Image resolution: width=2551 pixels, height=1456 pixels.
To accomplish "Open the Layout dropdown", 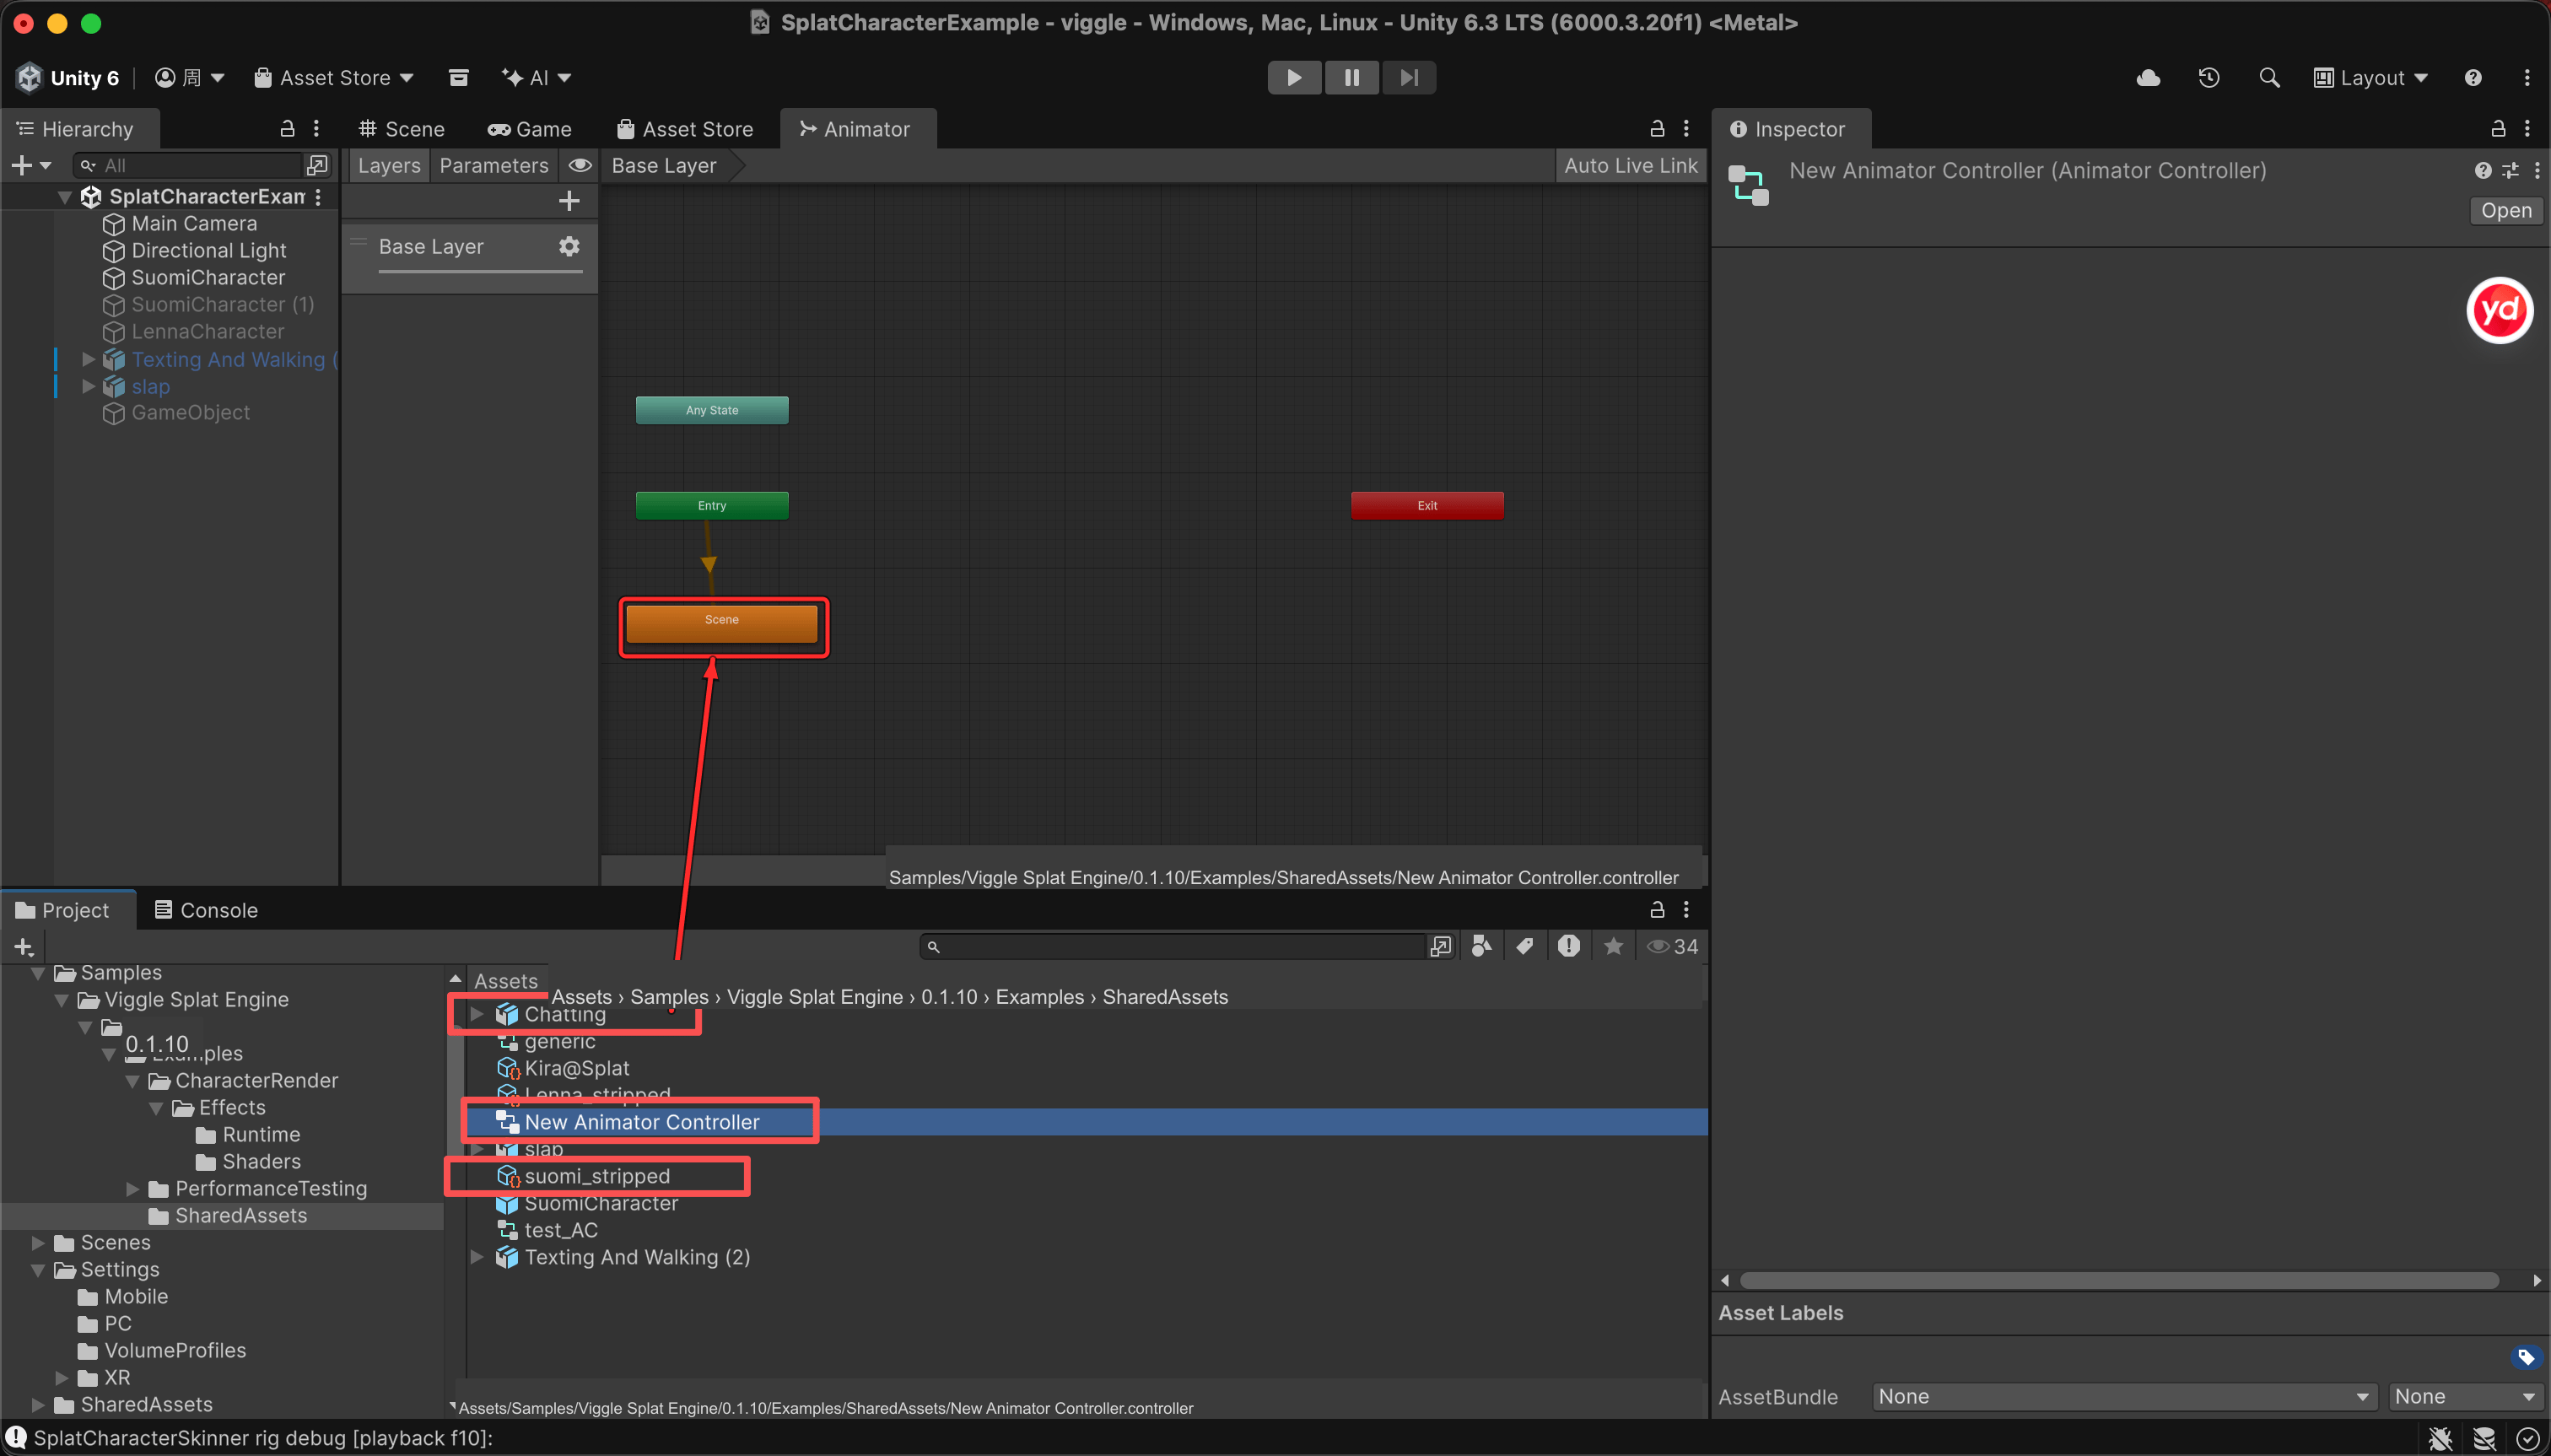I will [x=2371, y=78].
